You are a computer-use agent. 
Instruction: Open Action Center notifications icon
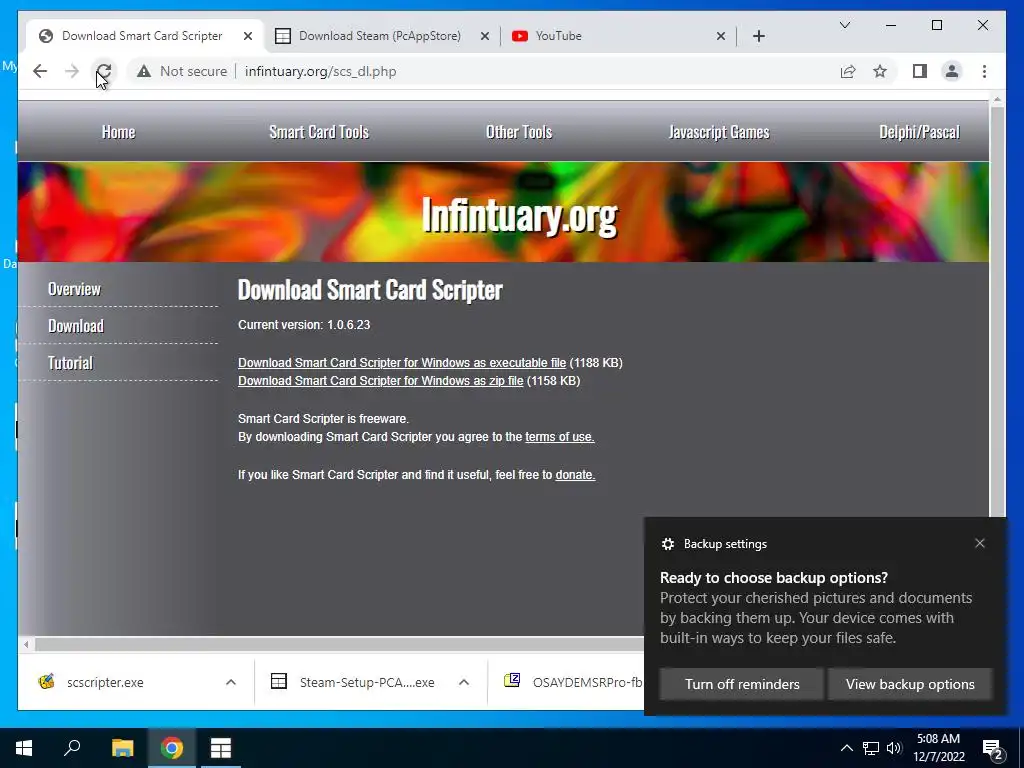pyautogui.click(x=993, y=749)
